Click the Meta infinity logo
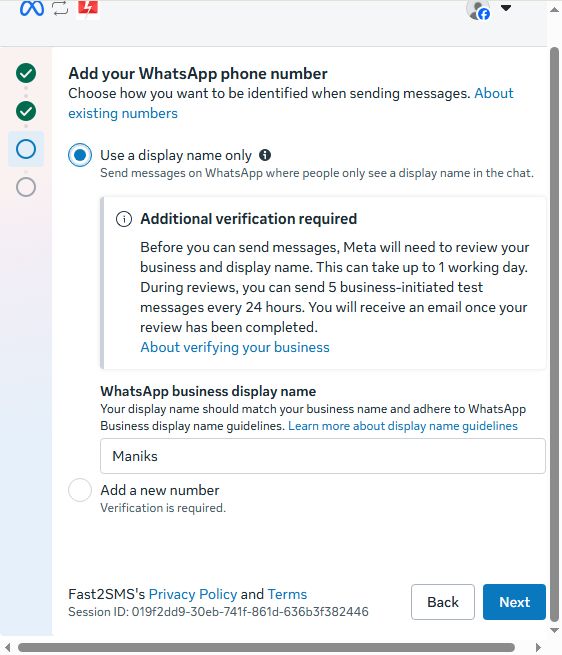562x655 pixels. [x=32, y=8]
